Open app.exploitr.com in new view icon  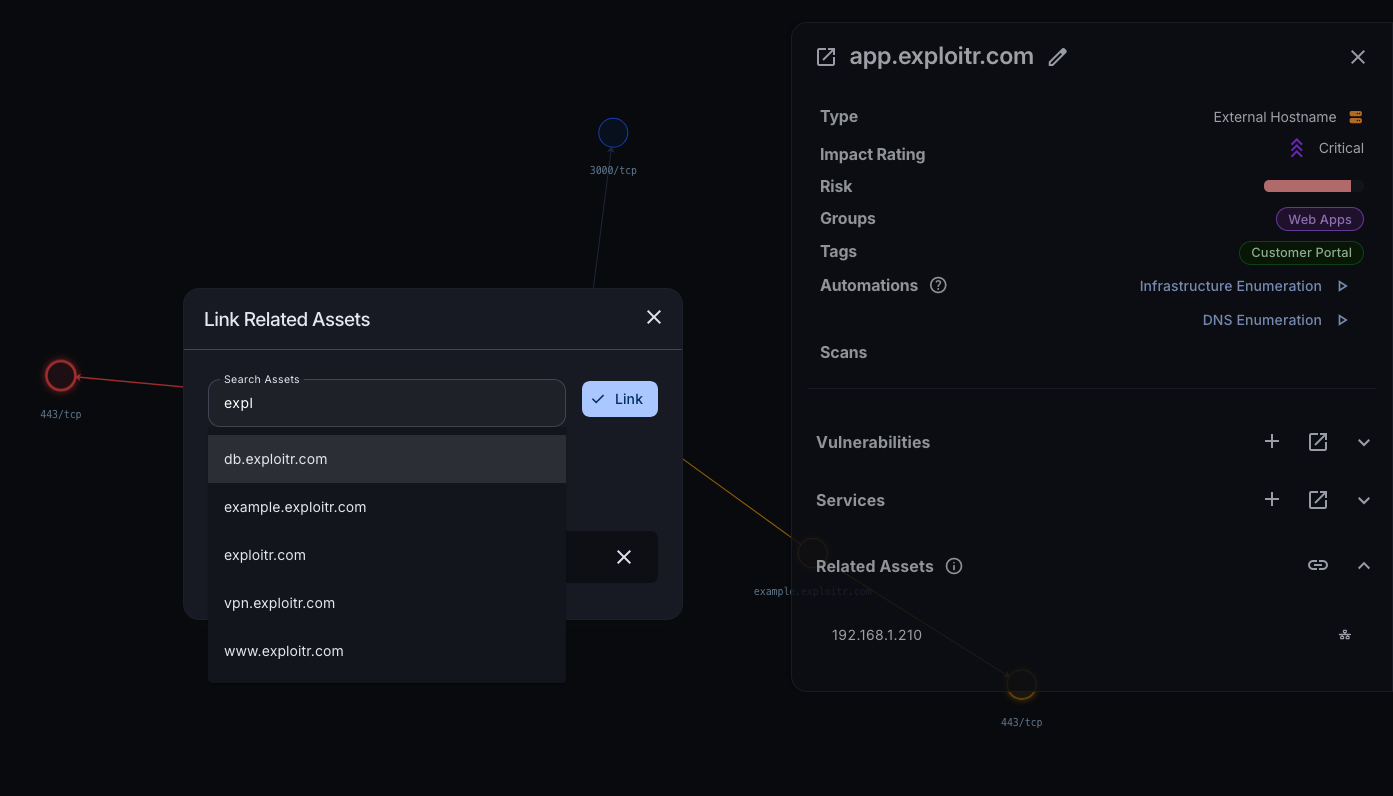(826, 57)
